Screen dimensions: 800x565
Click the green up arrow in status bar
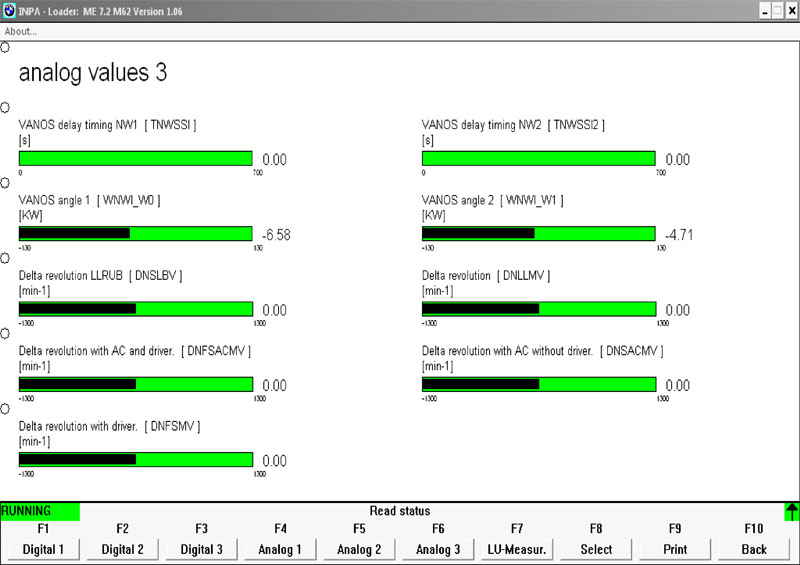point(791,512)
